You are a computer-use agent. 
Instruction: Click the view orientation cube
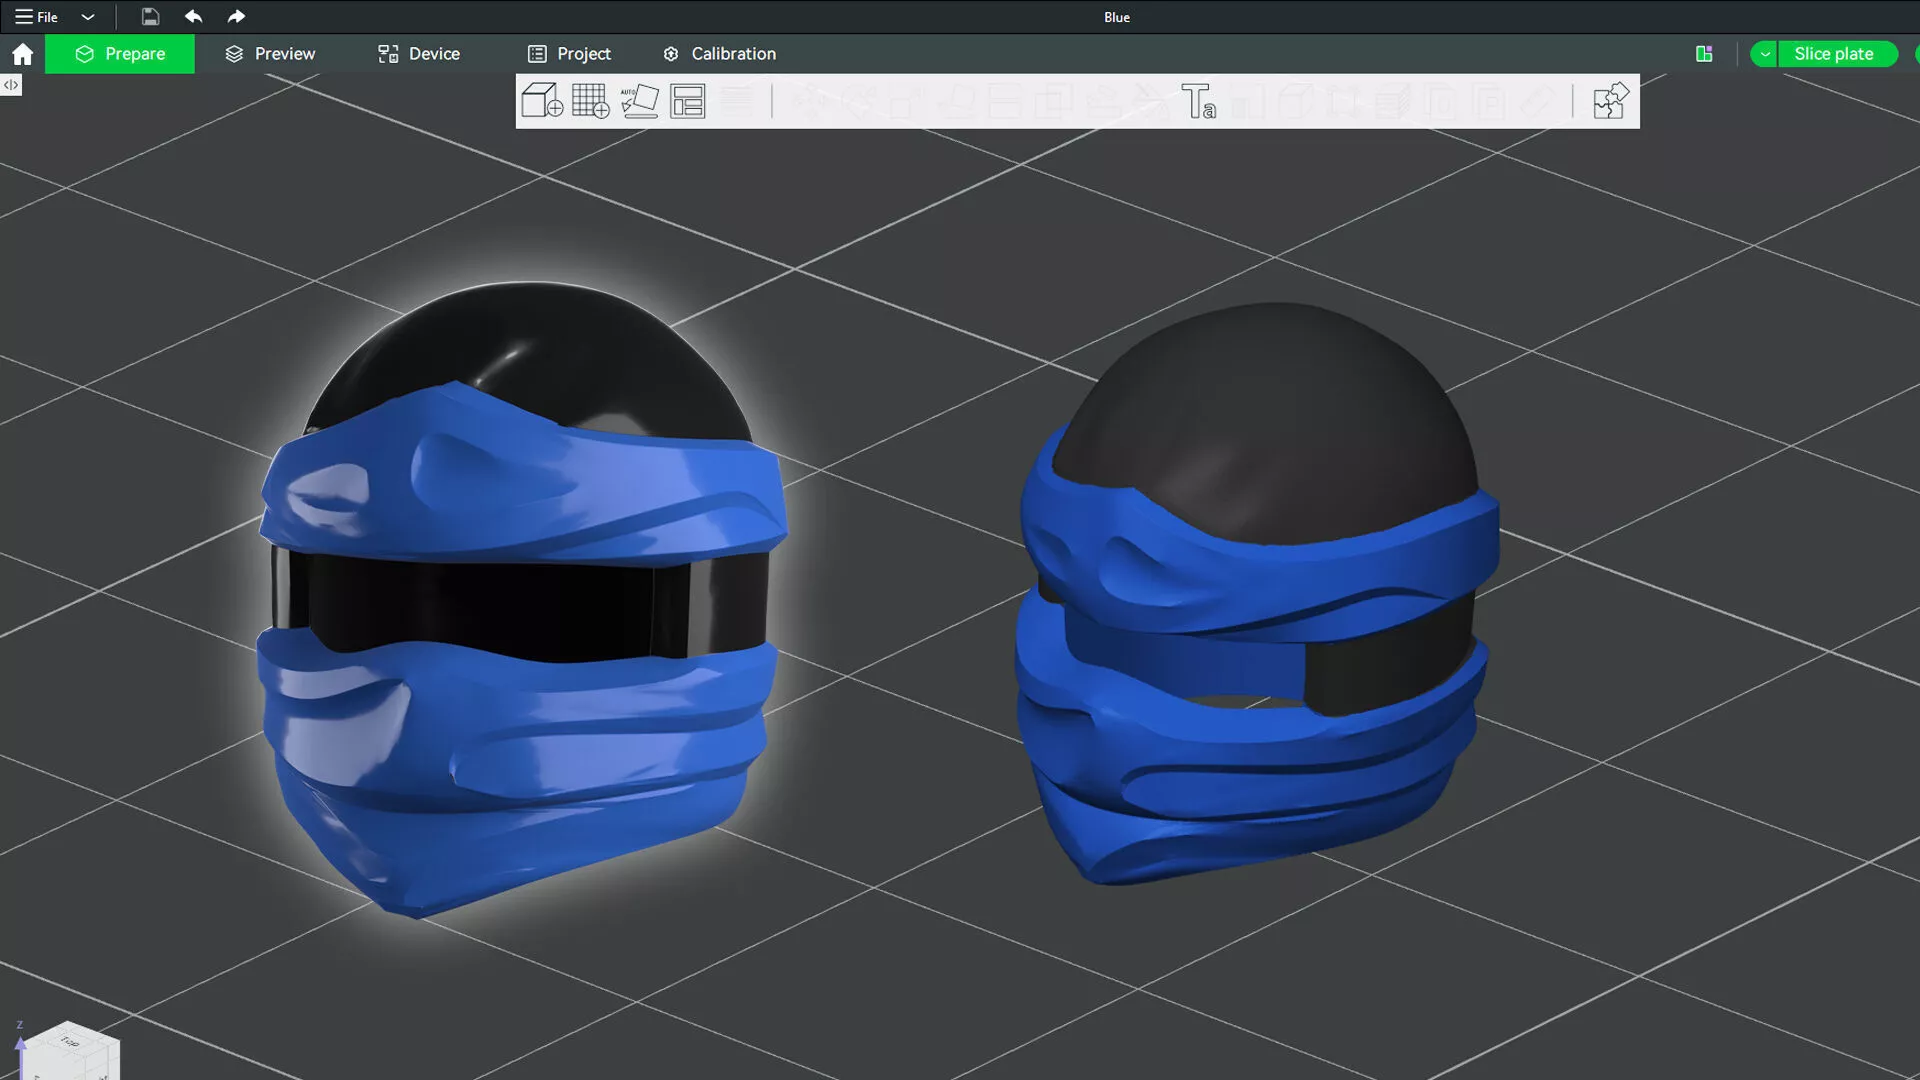[x=70, y=1052]
